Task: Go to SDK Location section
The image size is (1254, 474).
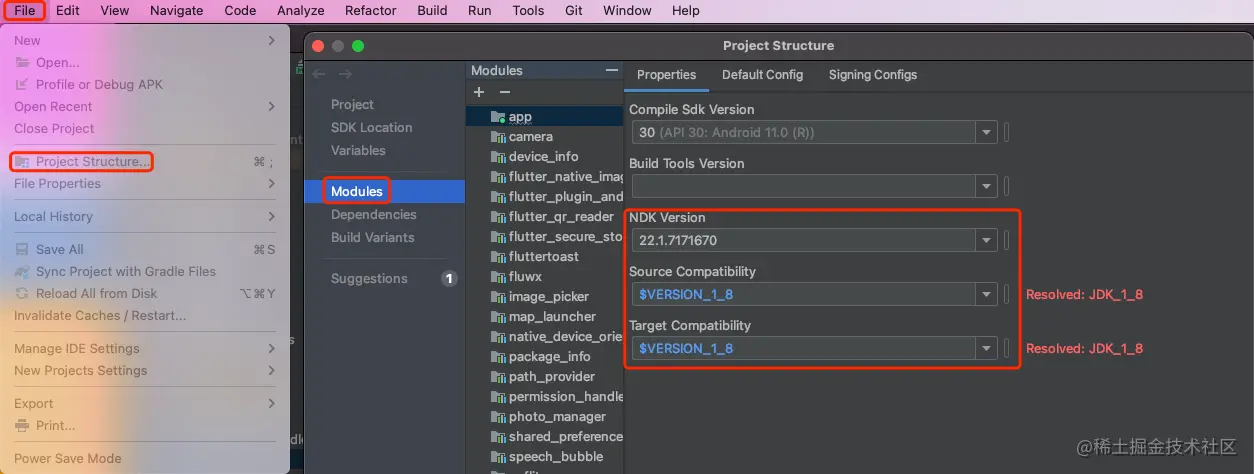Action: click(371, 128)
